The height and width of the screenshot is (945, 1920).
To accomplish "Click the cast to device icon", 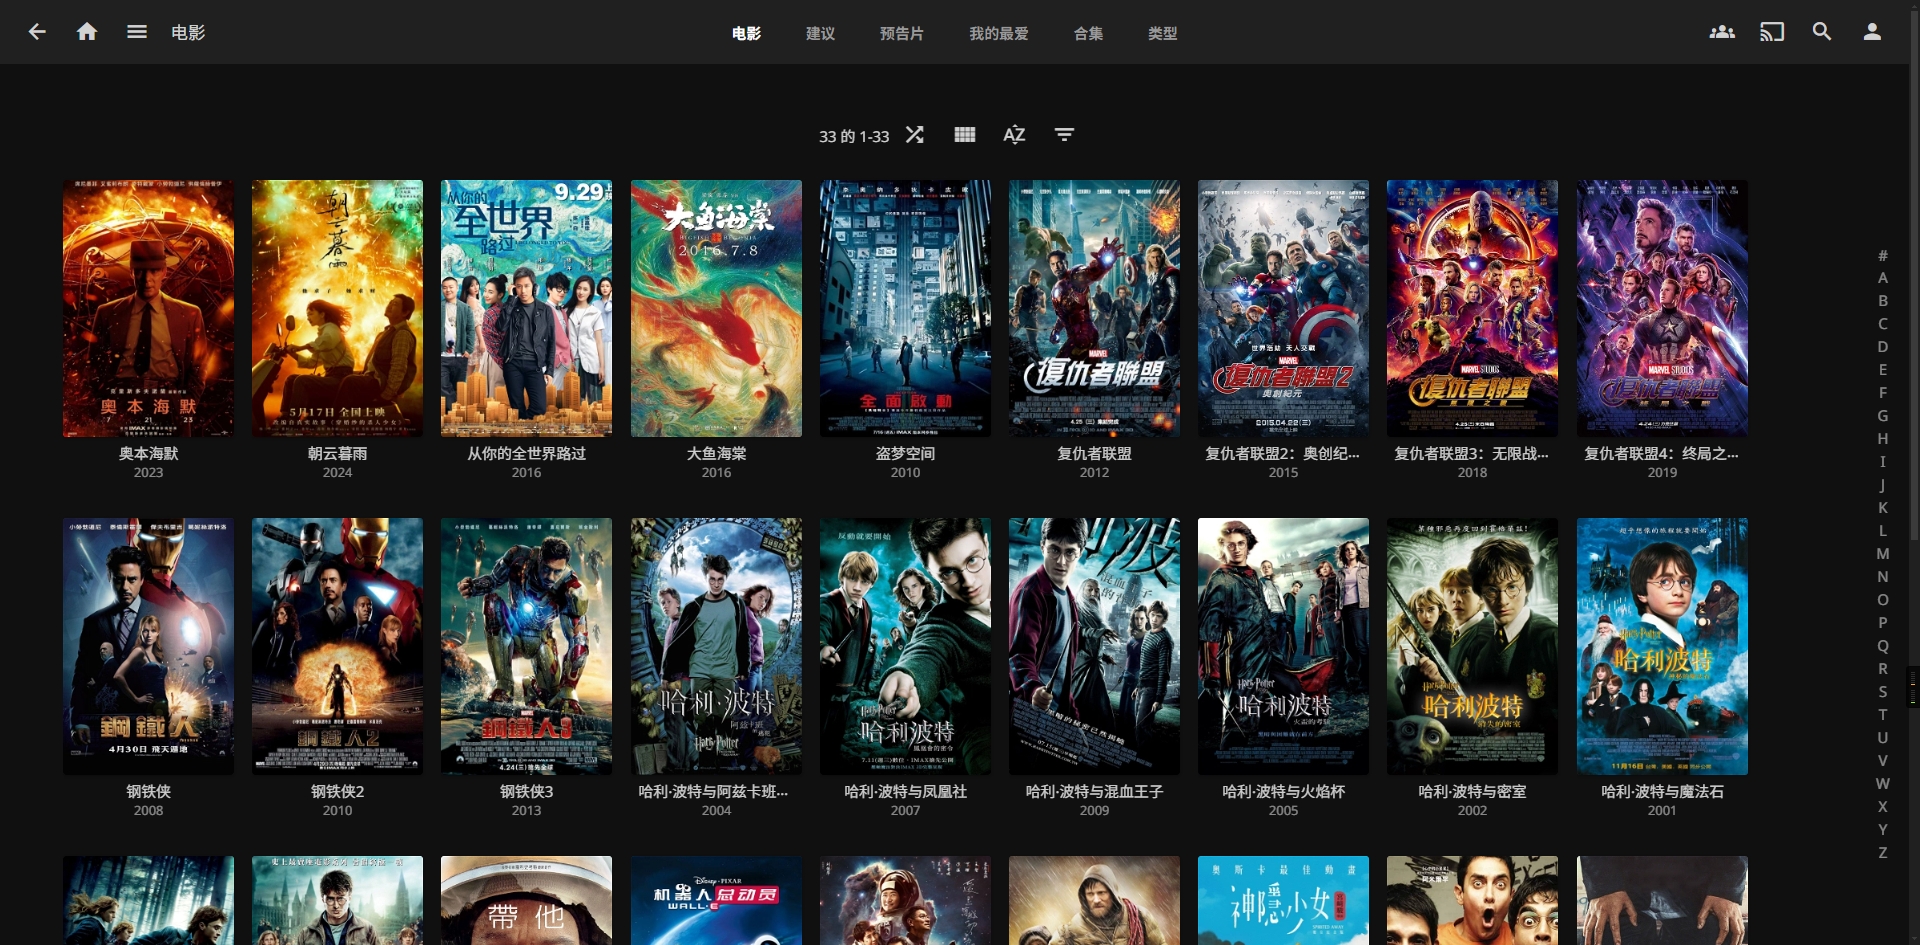I will pos(1771,32).
